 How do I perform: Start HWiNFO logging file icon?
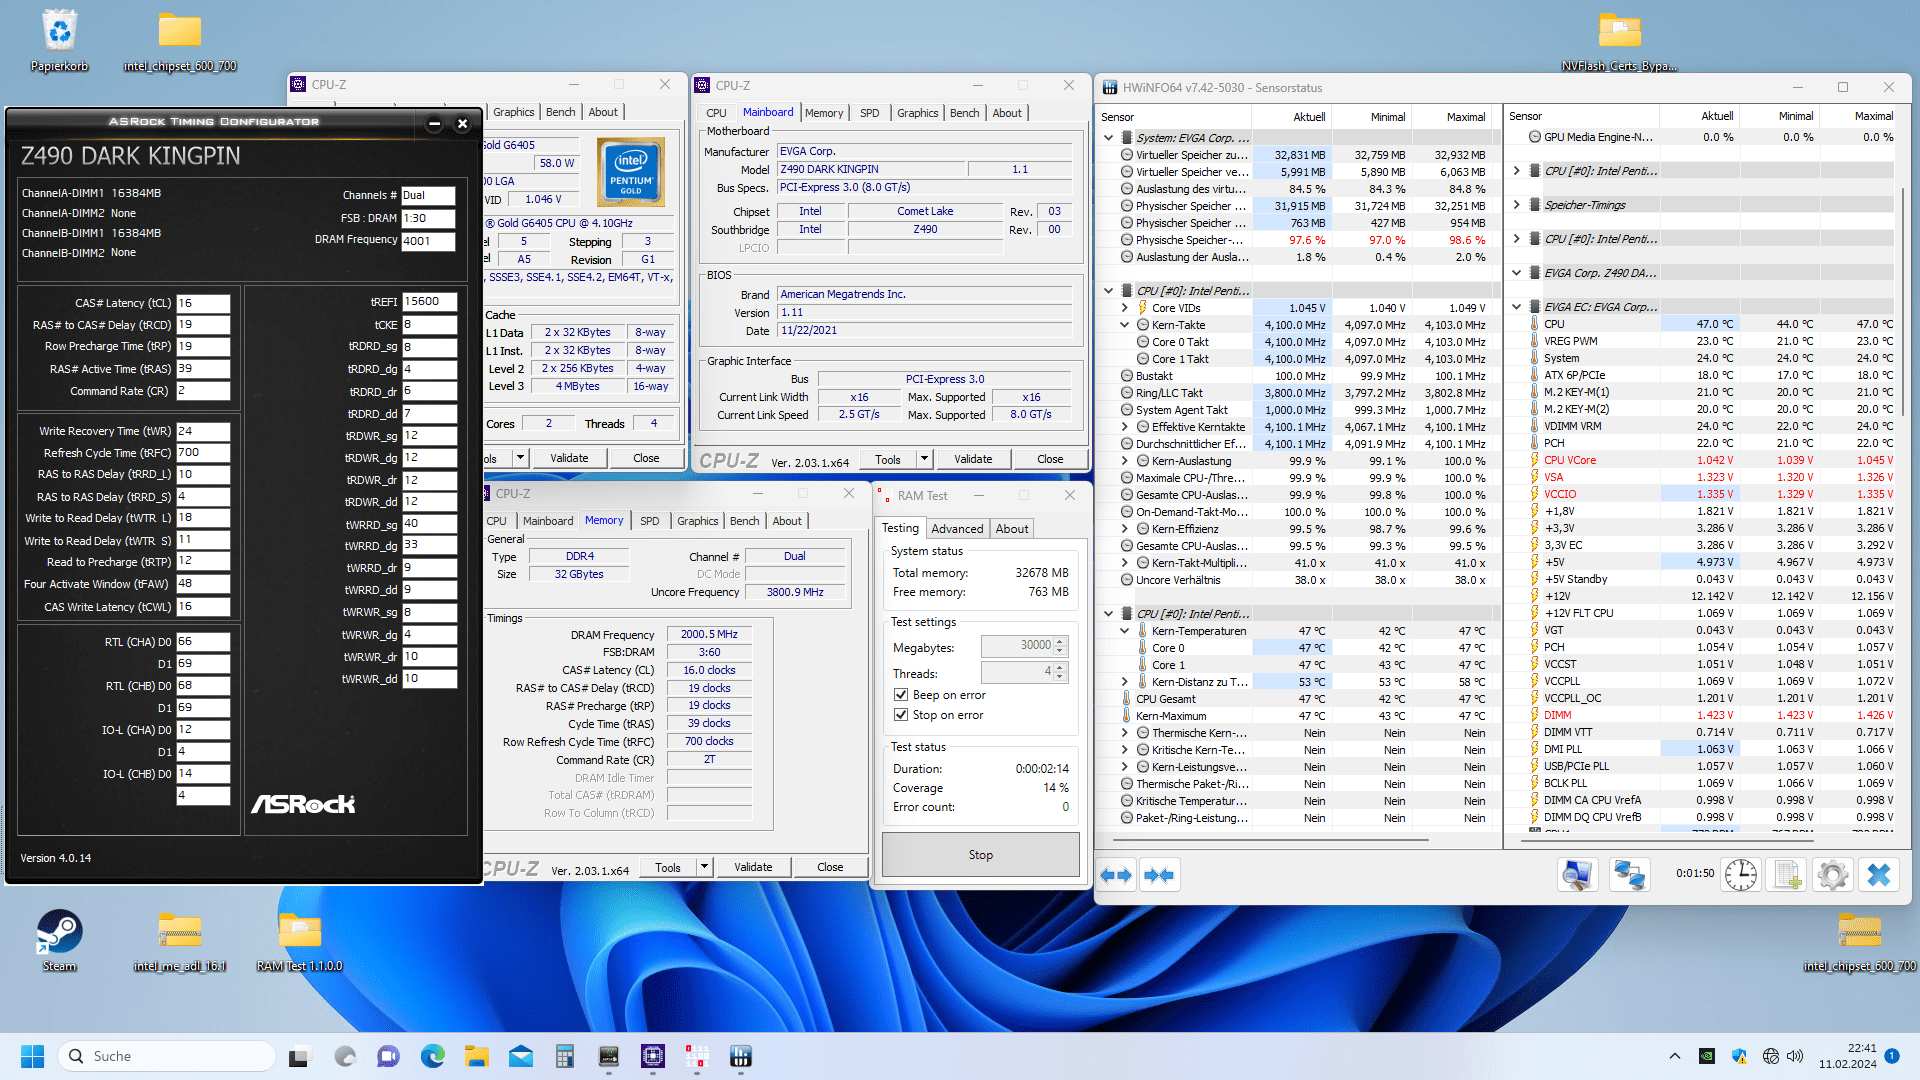pos(1788,875)
